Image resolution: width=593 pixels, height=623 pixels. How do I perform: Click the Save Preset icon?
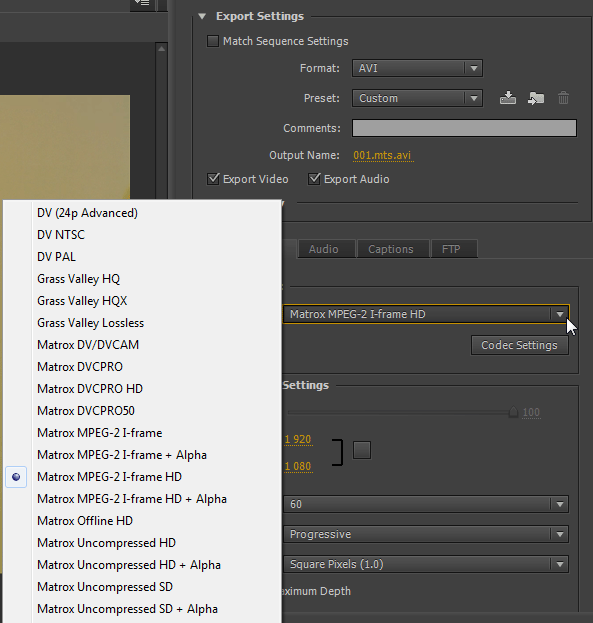click(x=508, y=98)
